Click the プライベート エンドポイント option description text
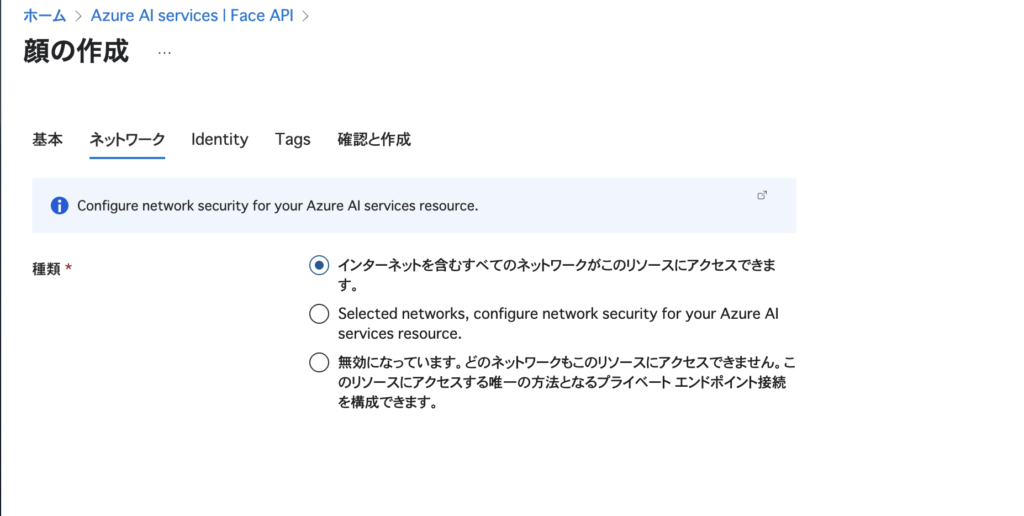The height and width of the screenshot is (516, 1024). 566,382
